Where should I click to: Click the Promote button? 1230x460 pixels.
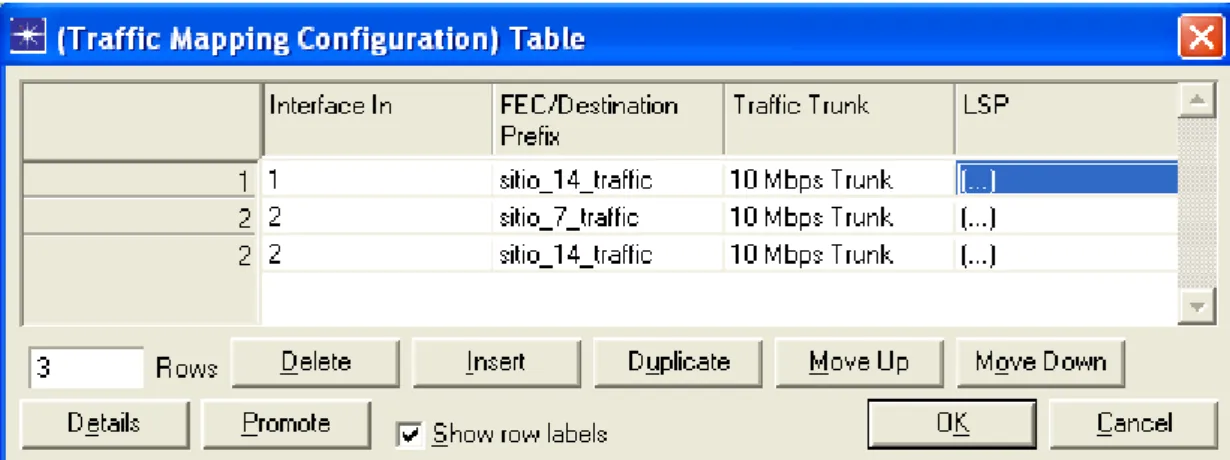tap(286, 424)
